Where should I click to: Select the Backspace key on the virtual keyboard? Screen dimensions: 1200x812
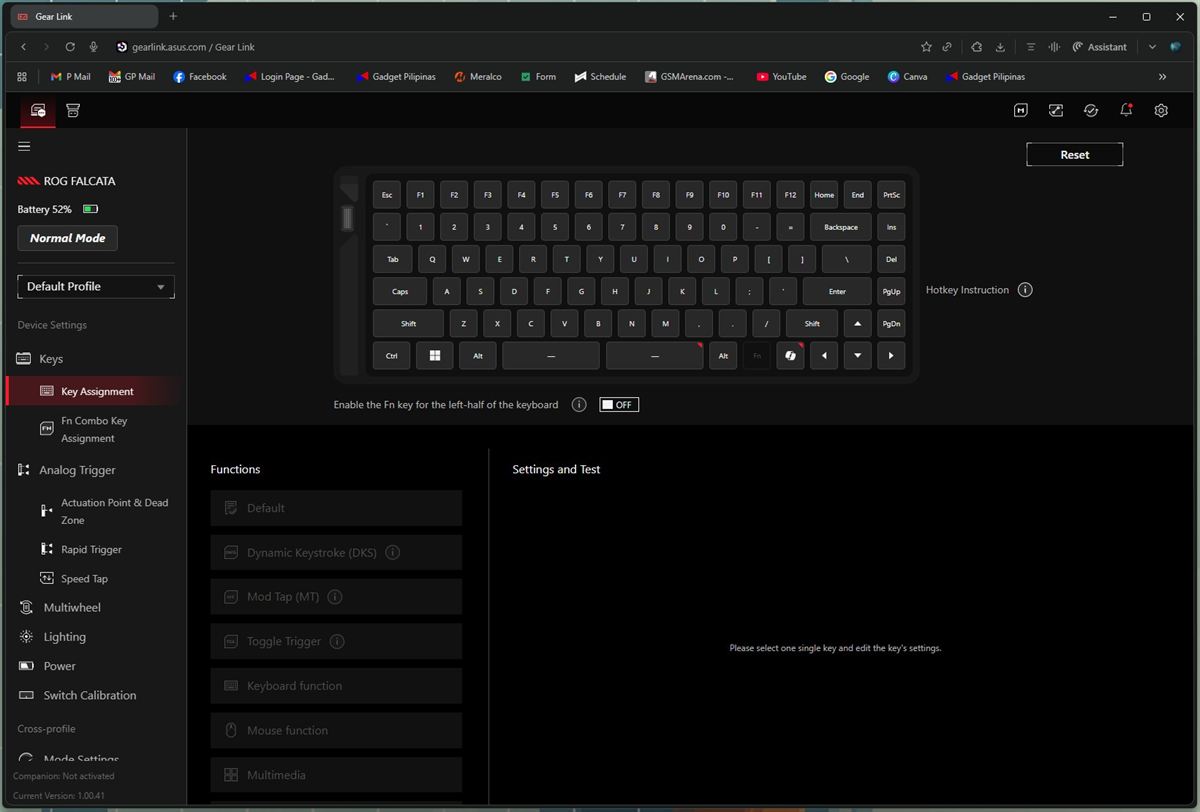click(x=840, y=227)
